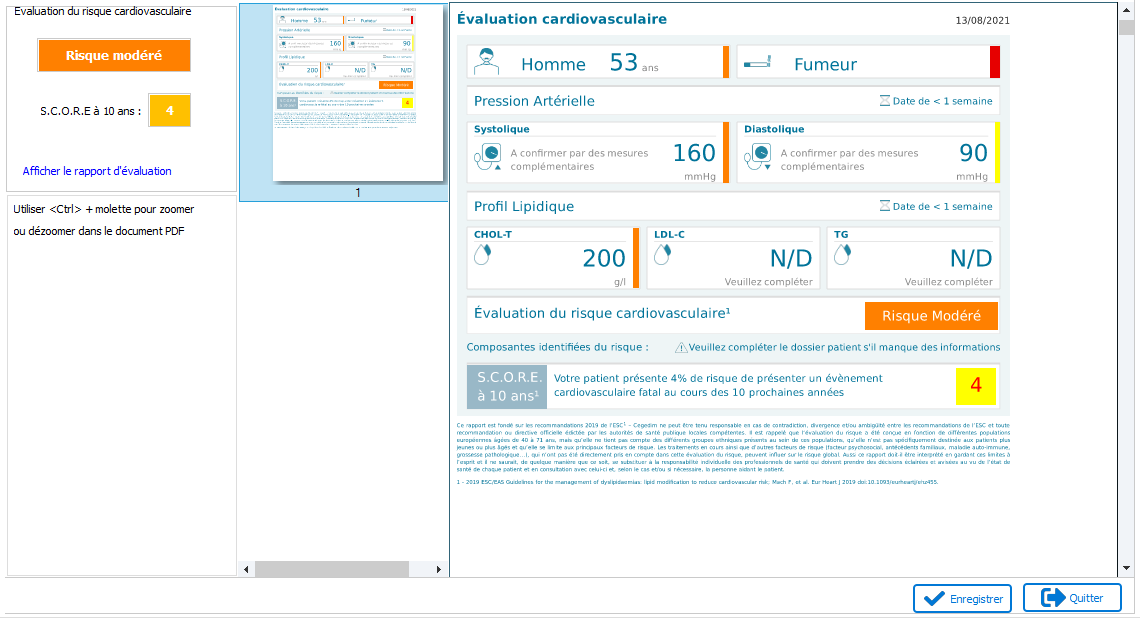Click the Risque Modéré badge in the report

(x=930, y=316)
